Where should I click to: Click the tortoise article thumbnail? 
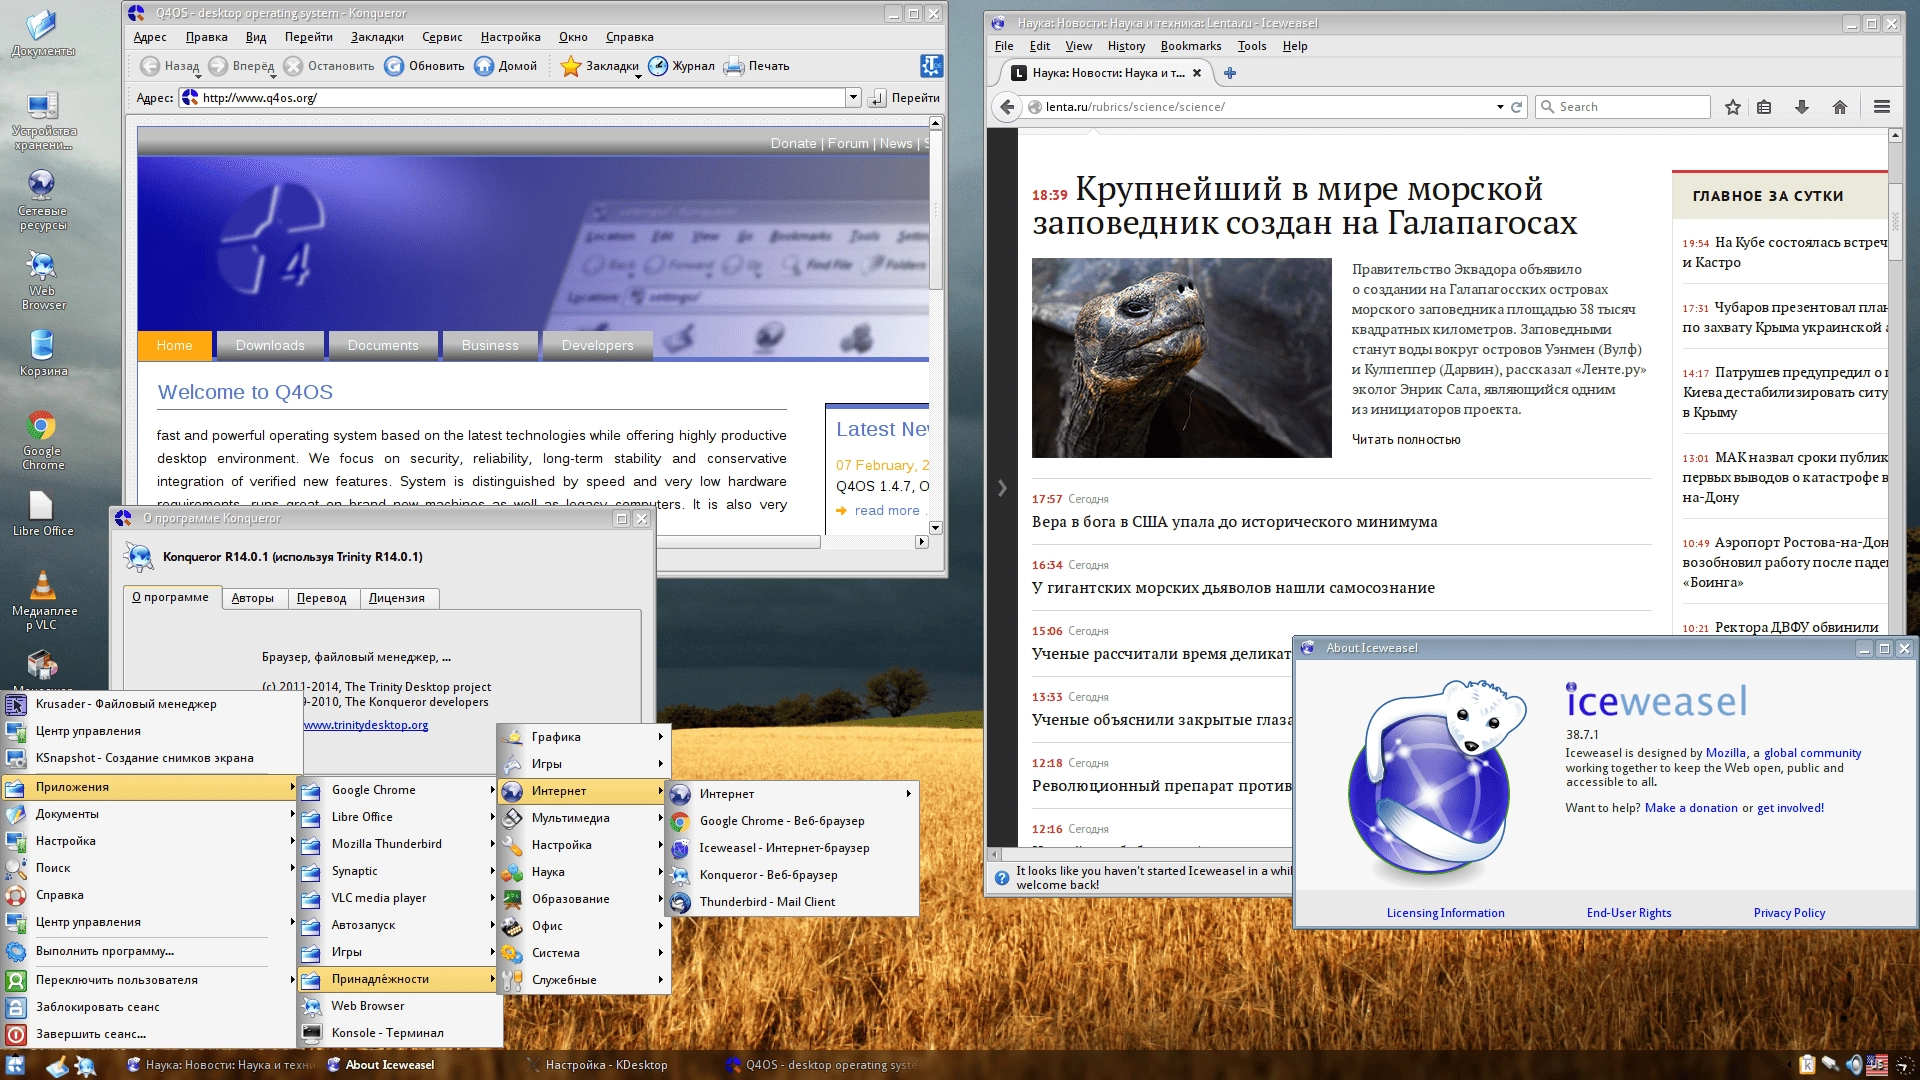pos(1181,358)
